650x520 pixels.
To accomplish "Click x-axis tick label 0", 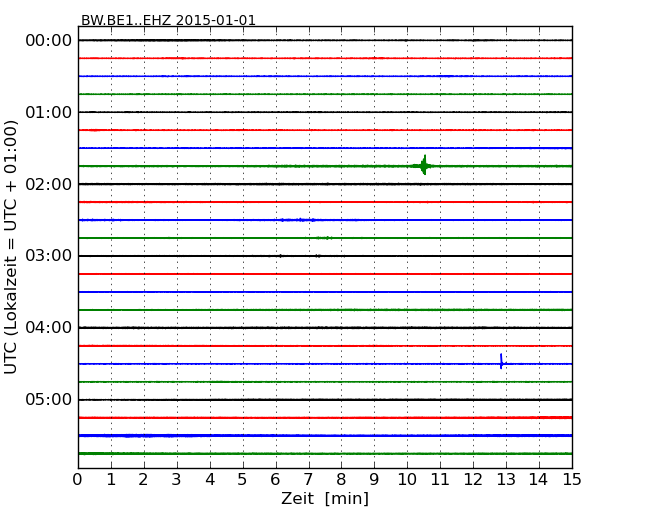I will pyautogui.click(x=78, y=480).
